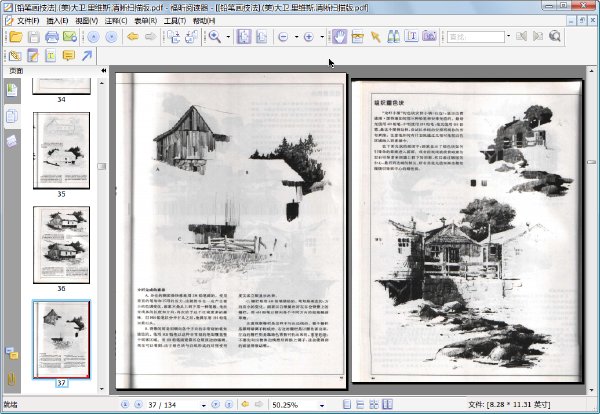
Task: Select the blue arrow drawing tool
Action: pos(87,56)
